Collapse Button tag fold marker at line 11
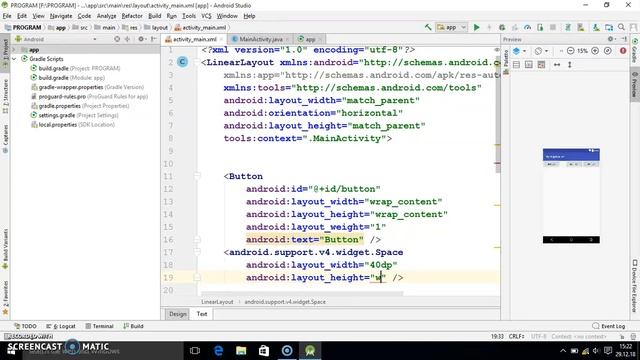The height and width of the screenshot is (360, 640). [x=197, y=176]
